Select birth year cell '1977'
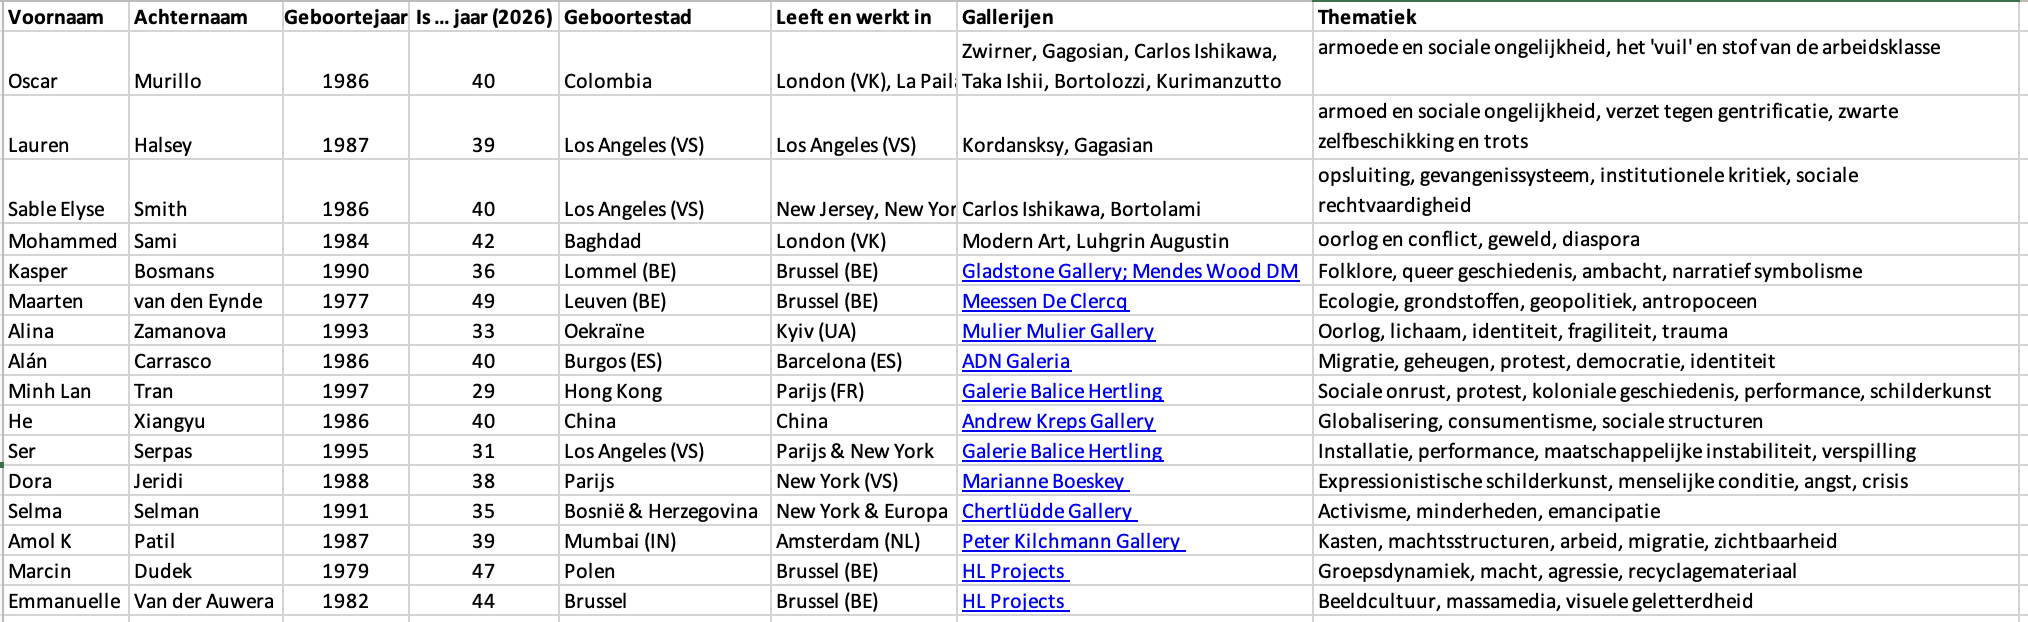2028x622 pixels. 346,301
